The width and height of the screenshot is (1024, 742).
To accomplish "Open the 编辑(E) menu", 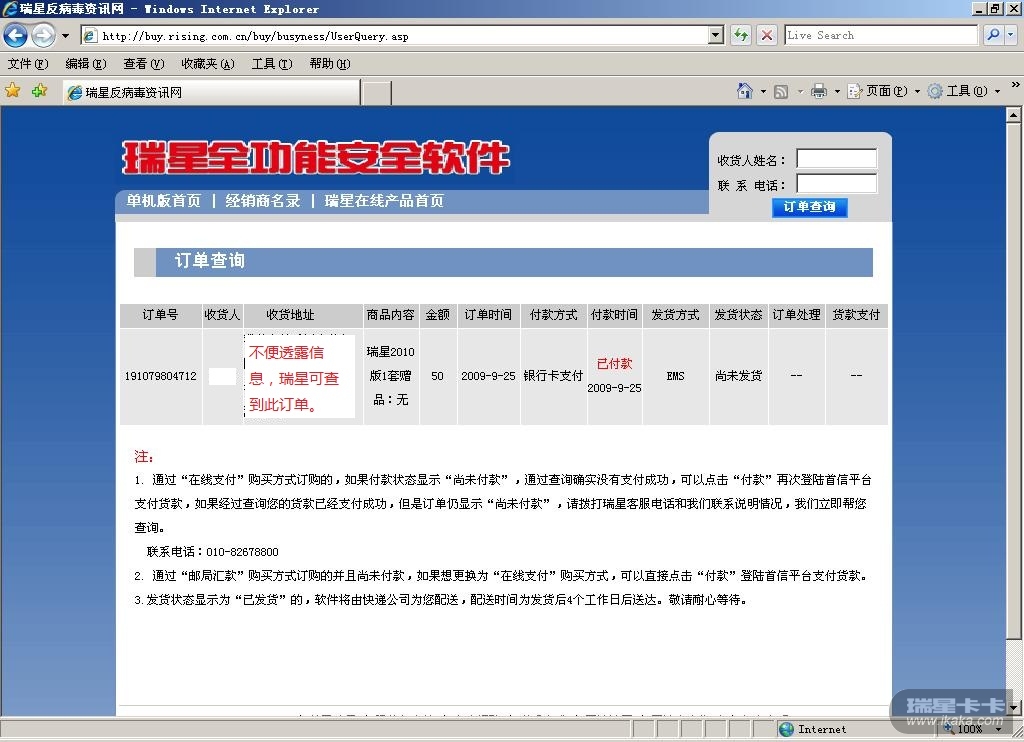I will point(86,63).
